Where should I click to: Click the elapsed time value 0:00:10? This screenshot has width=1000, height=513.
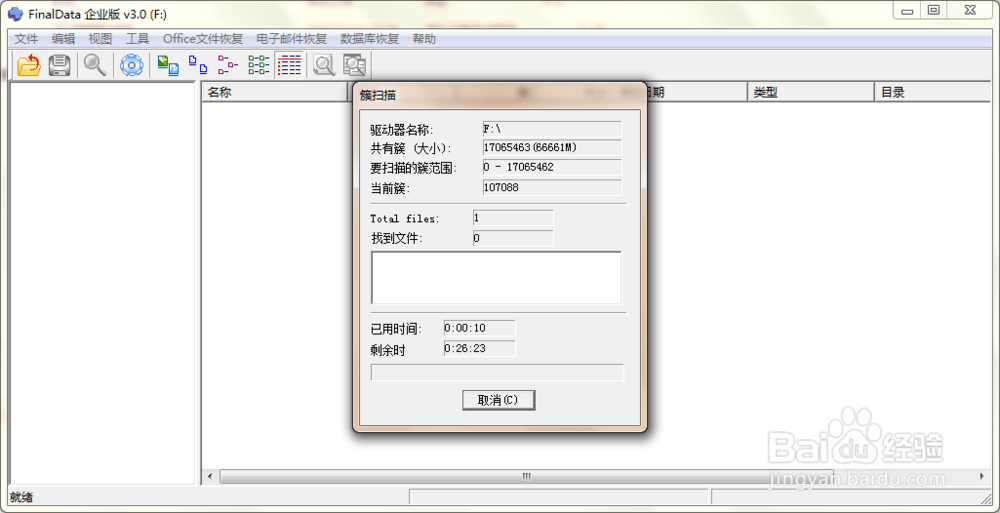pos(479,328)
